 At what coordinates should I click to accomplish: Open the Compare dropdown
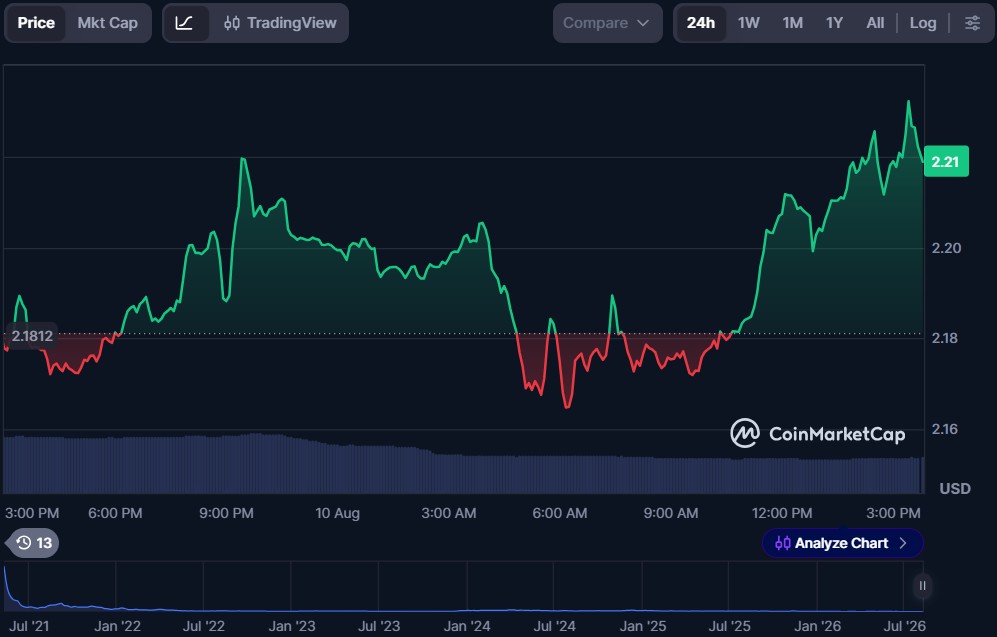(607, 23)
